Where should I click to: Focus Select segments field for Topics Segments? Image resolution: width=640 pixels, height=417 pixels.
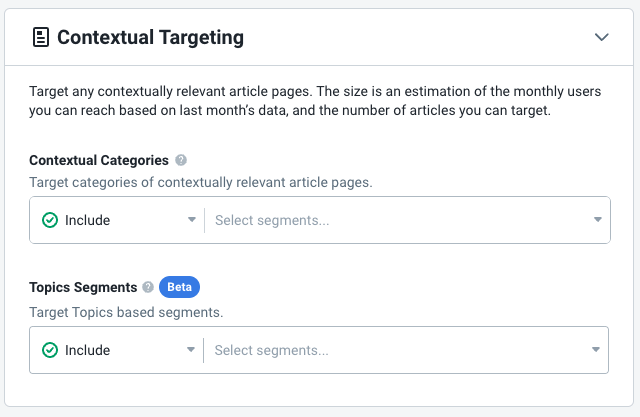[x=401, y=350]
